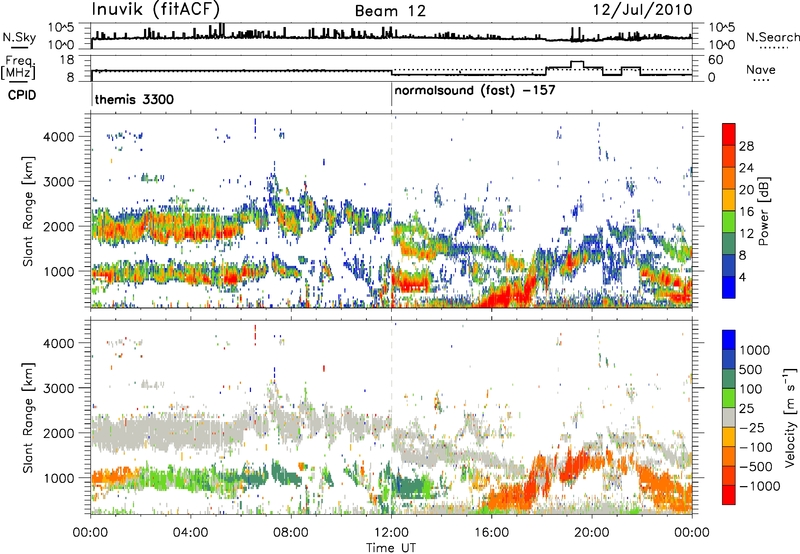This screenshot has height=554, width=800.
Task: Click the "60" tick on the Nave axis
Action: [716, 60]
